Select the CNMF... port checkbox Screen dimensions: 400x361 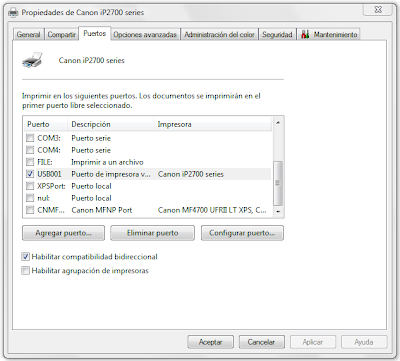30,210
